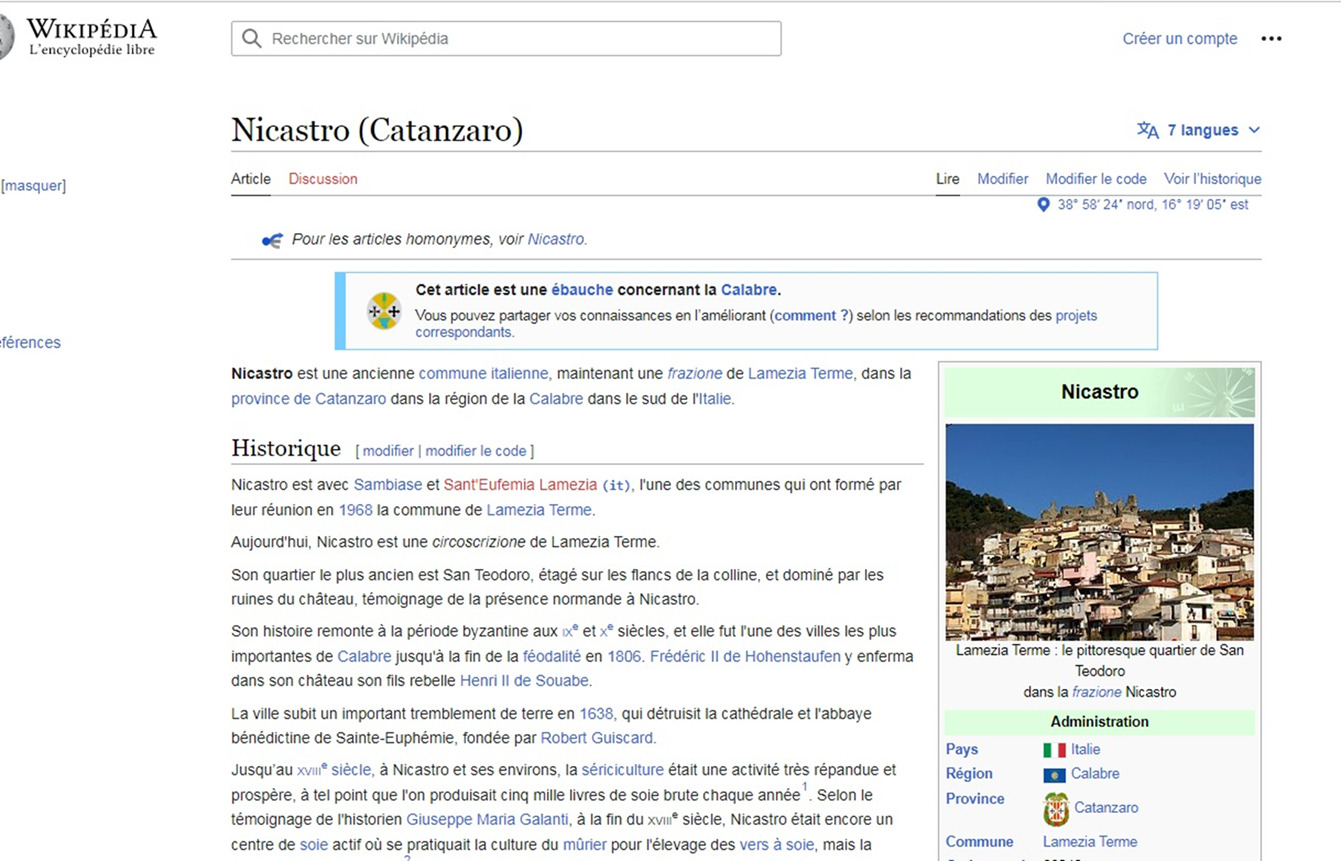Click modifier next to Historique heading

coord(388,451)
